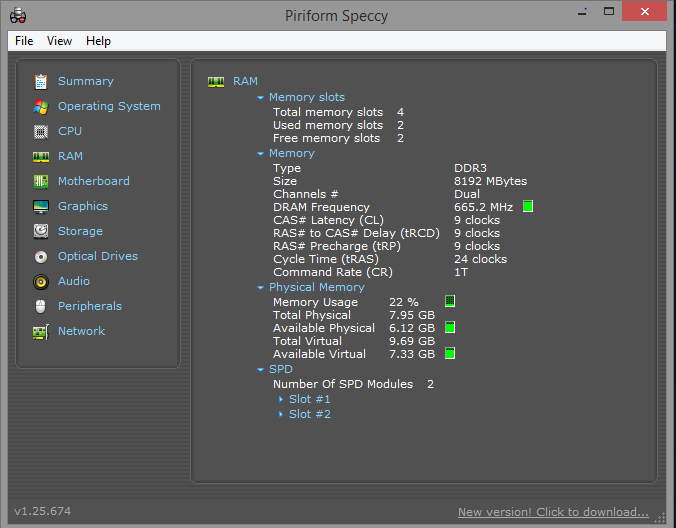This screenshot has height=528, width=676.
Task: Select the CPU chip icon
Action: tap(41, 131)
